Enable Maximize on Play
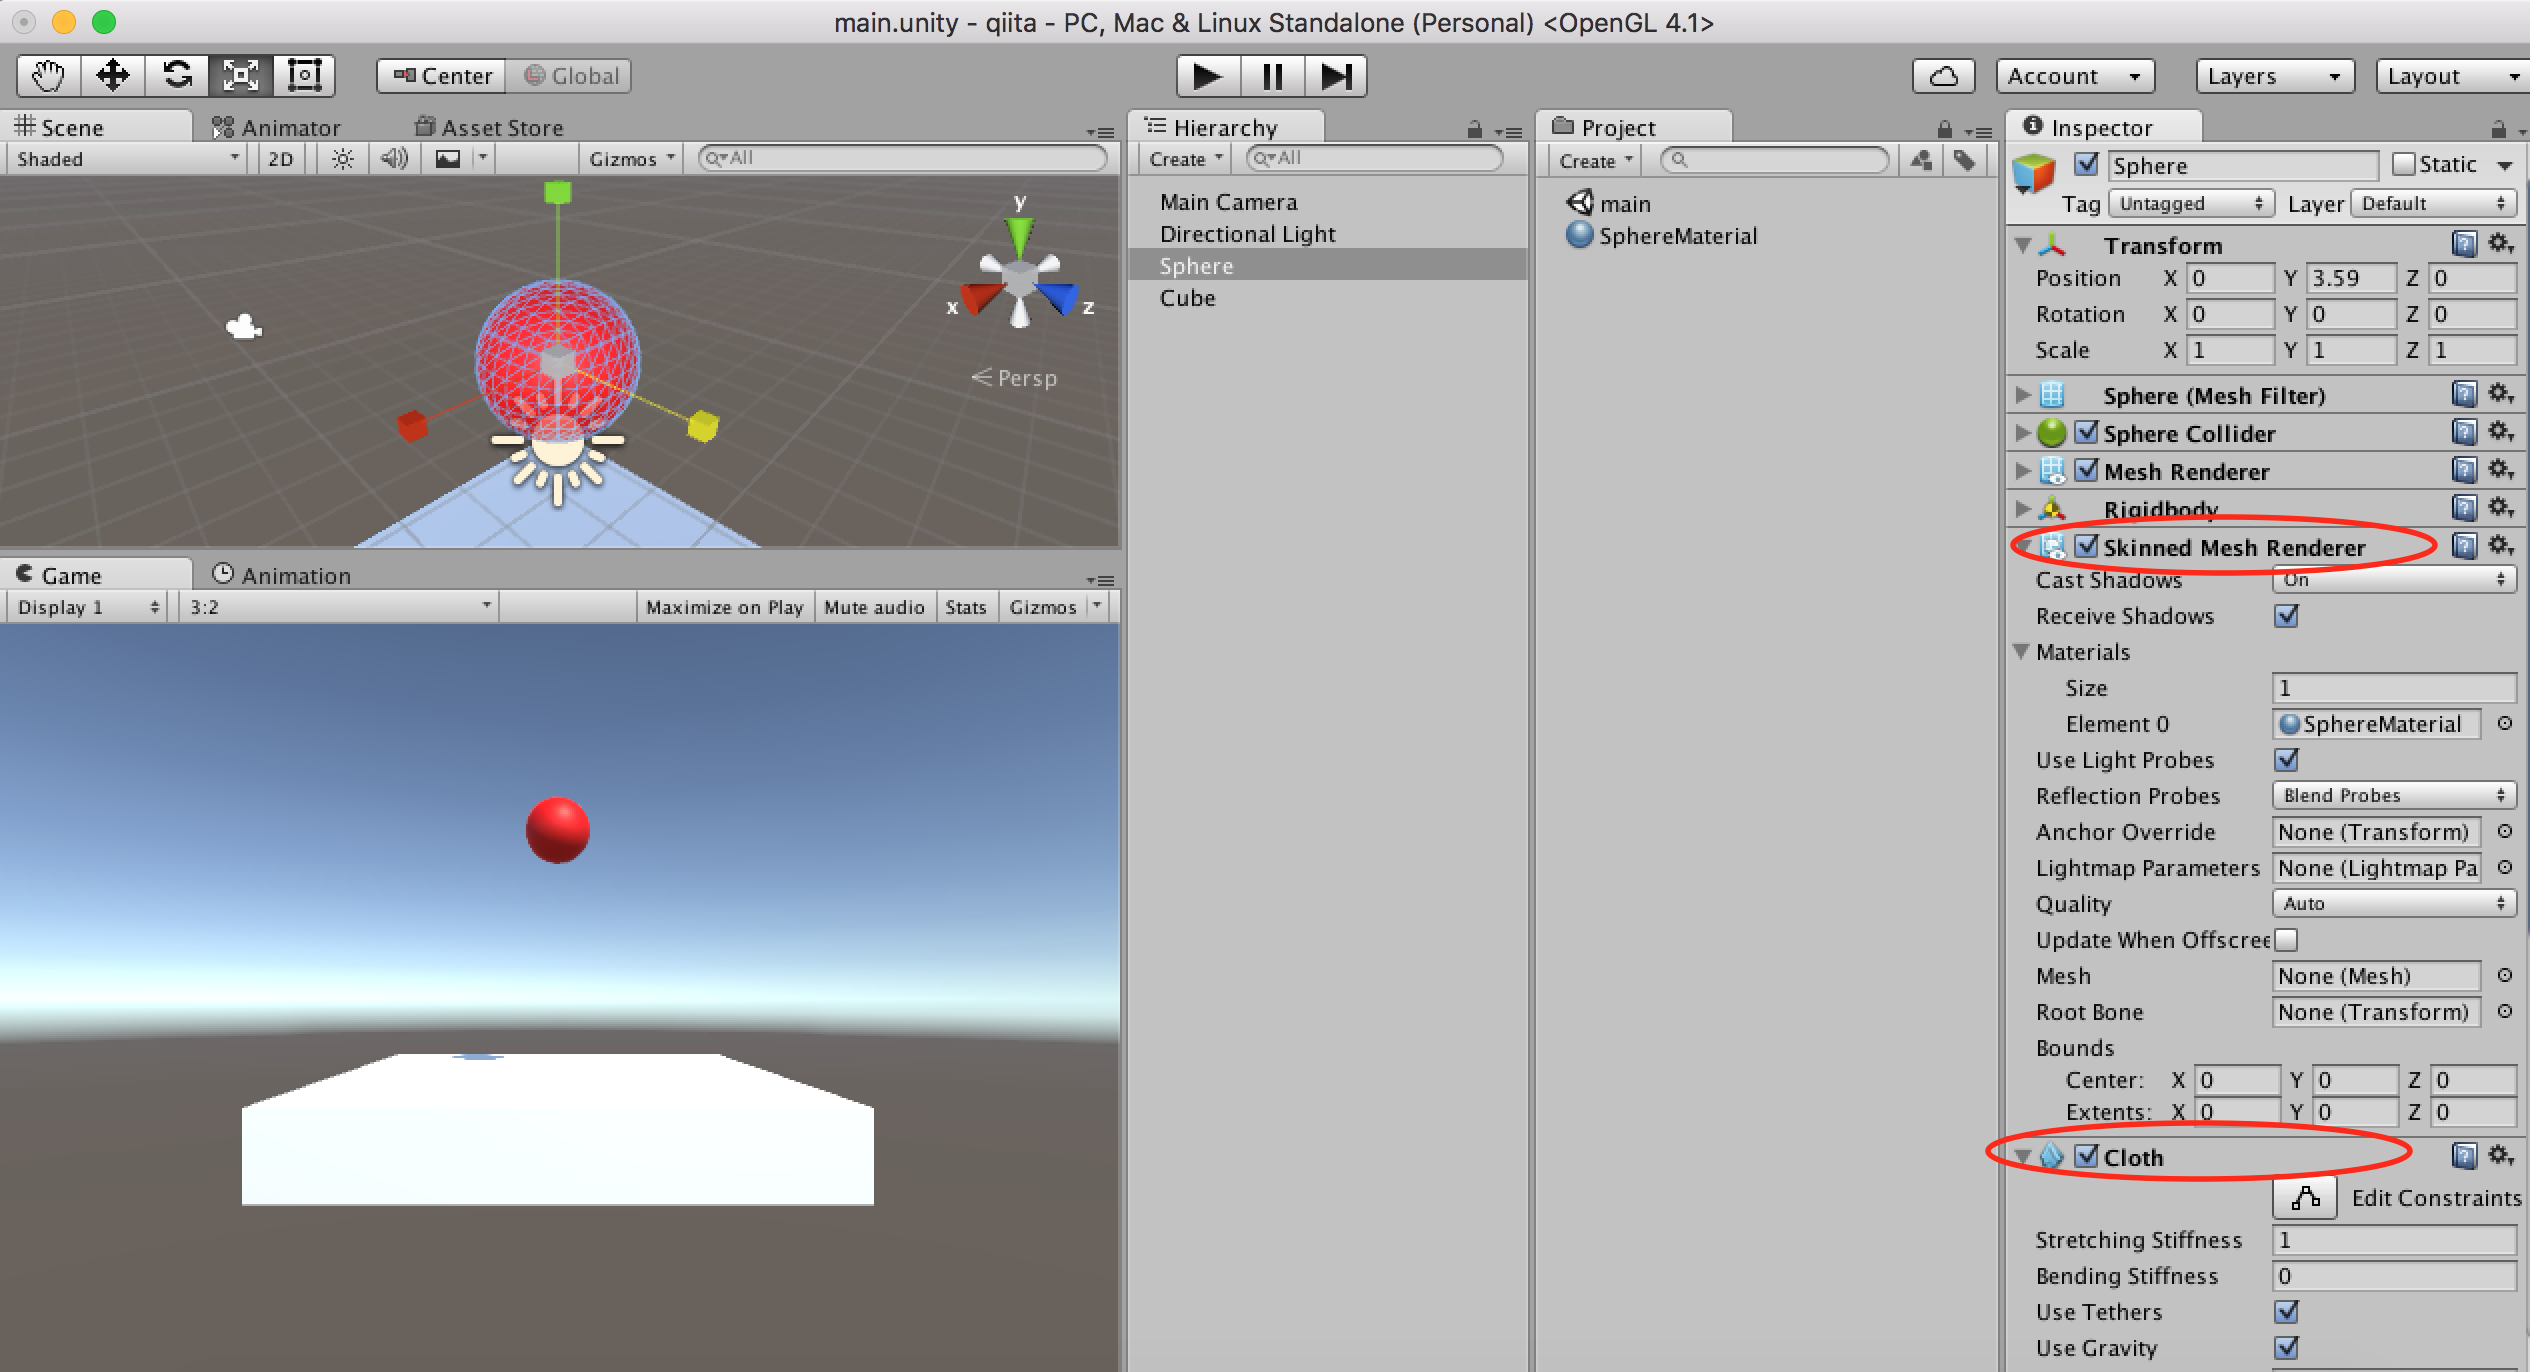 pyautogui.click(x=725, y=606)
